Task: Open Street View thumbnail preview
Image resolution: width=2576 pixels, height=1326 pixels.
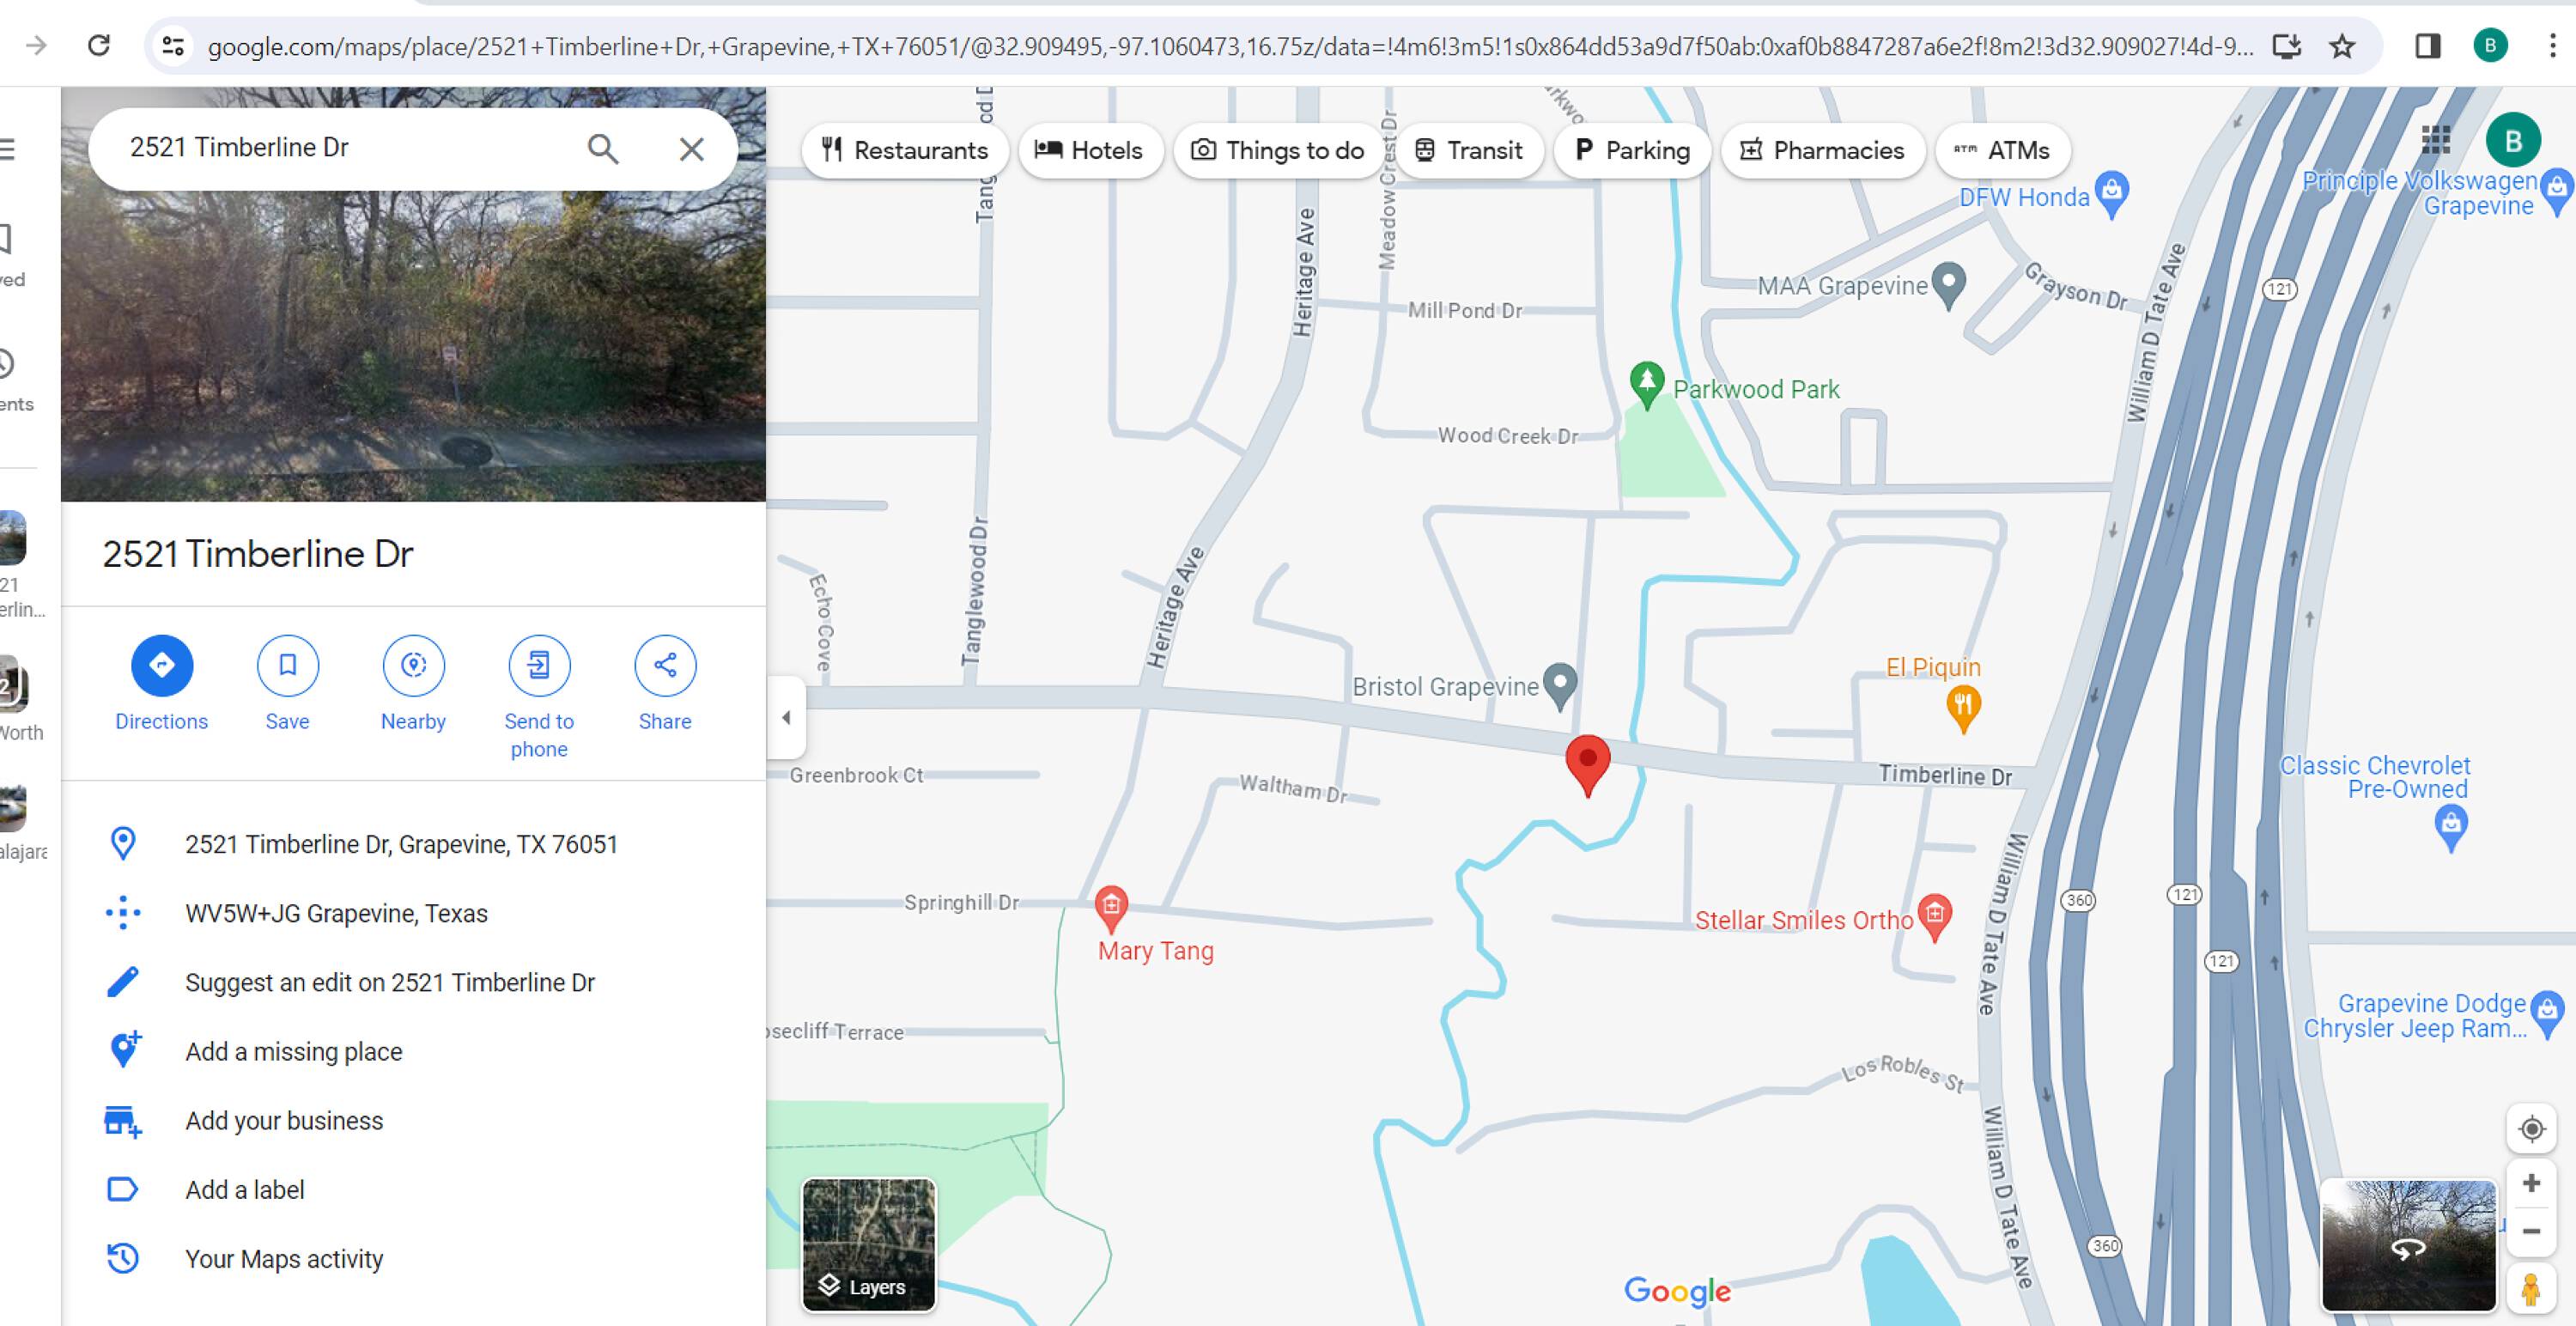Action: pos(2407,1245)
